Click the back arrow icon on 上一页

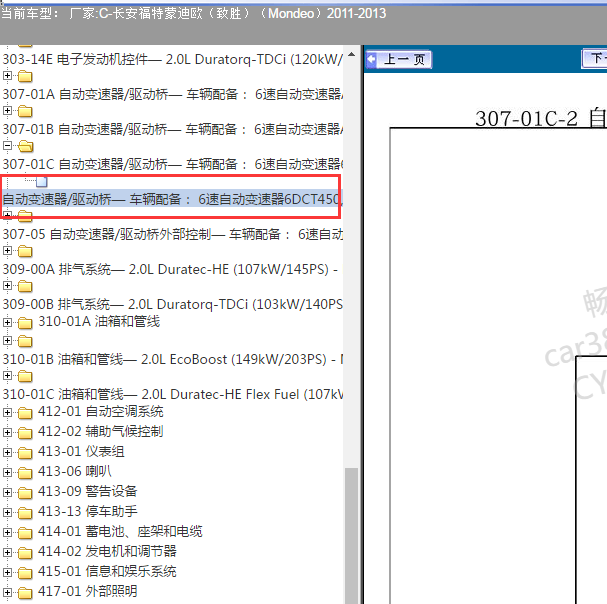(x=372, y=60)
